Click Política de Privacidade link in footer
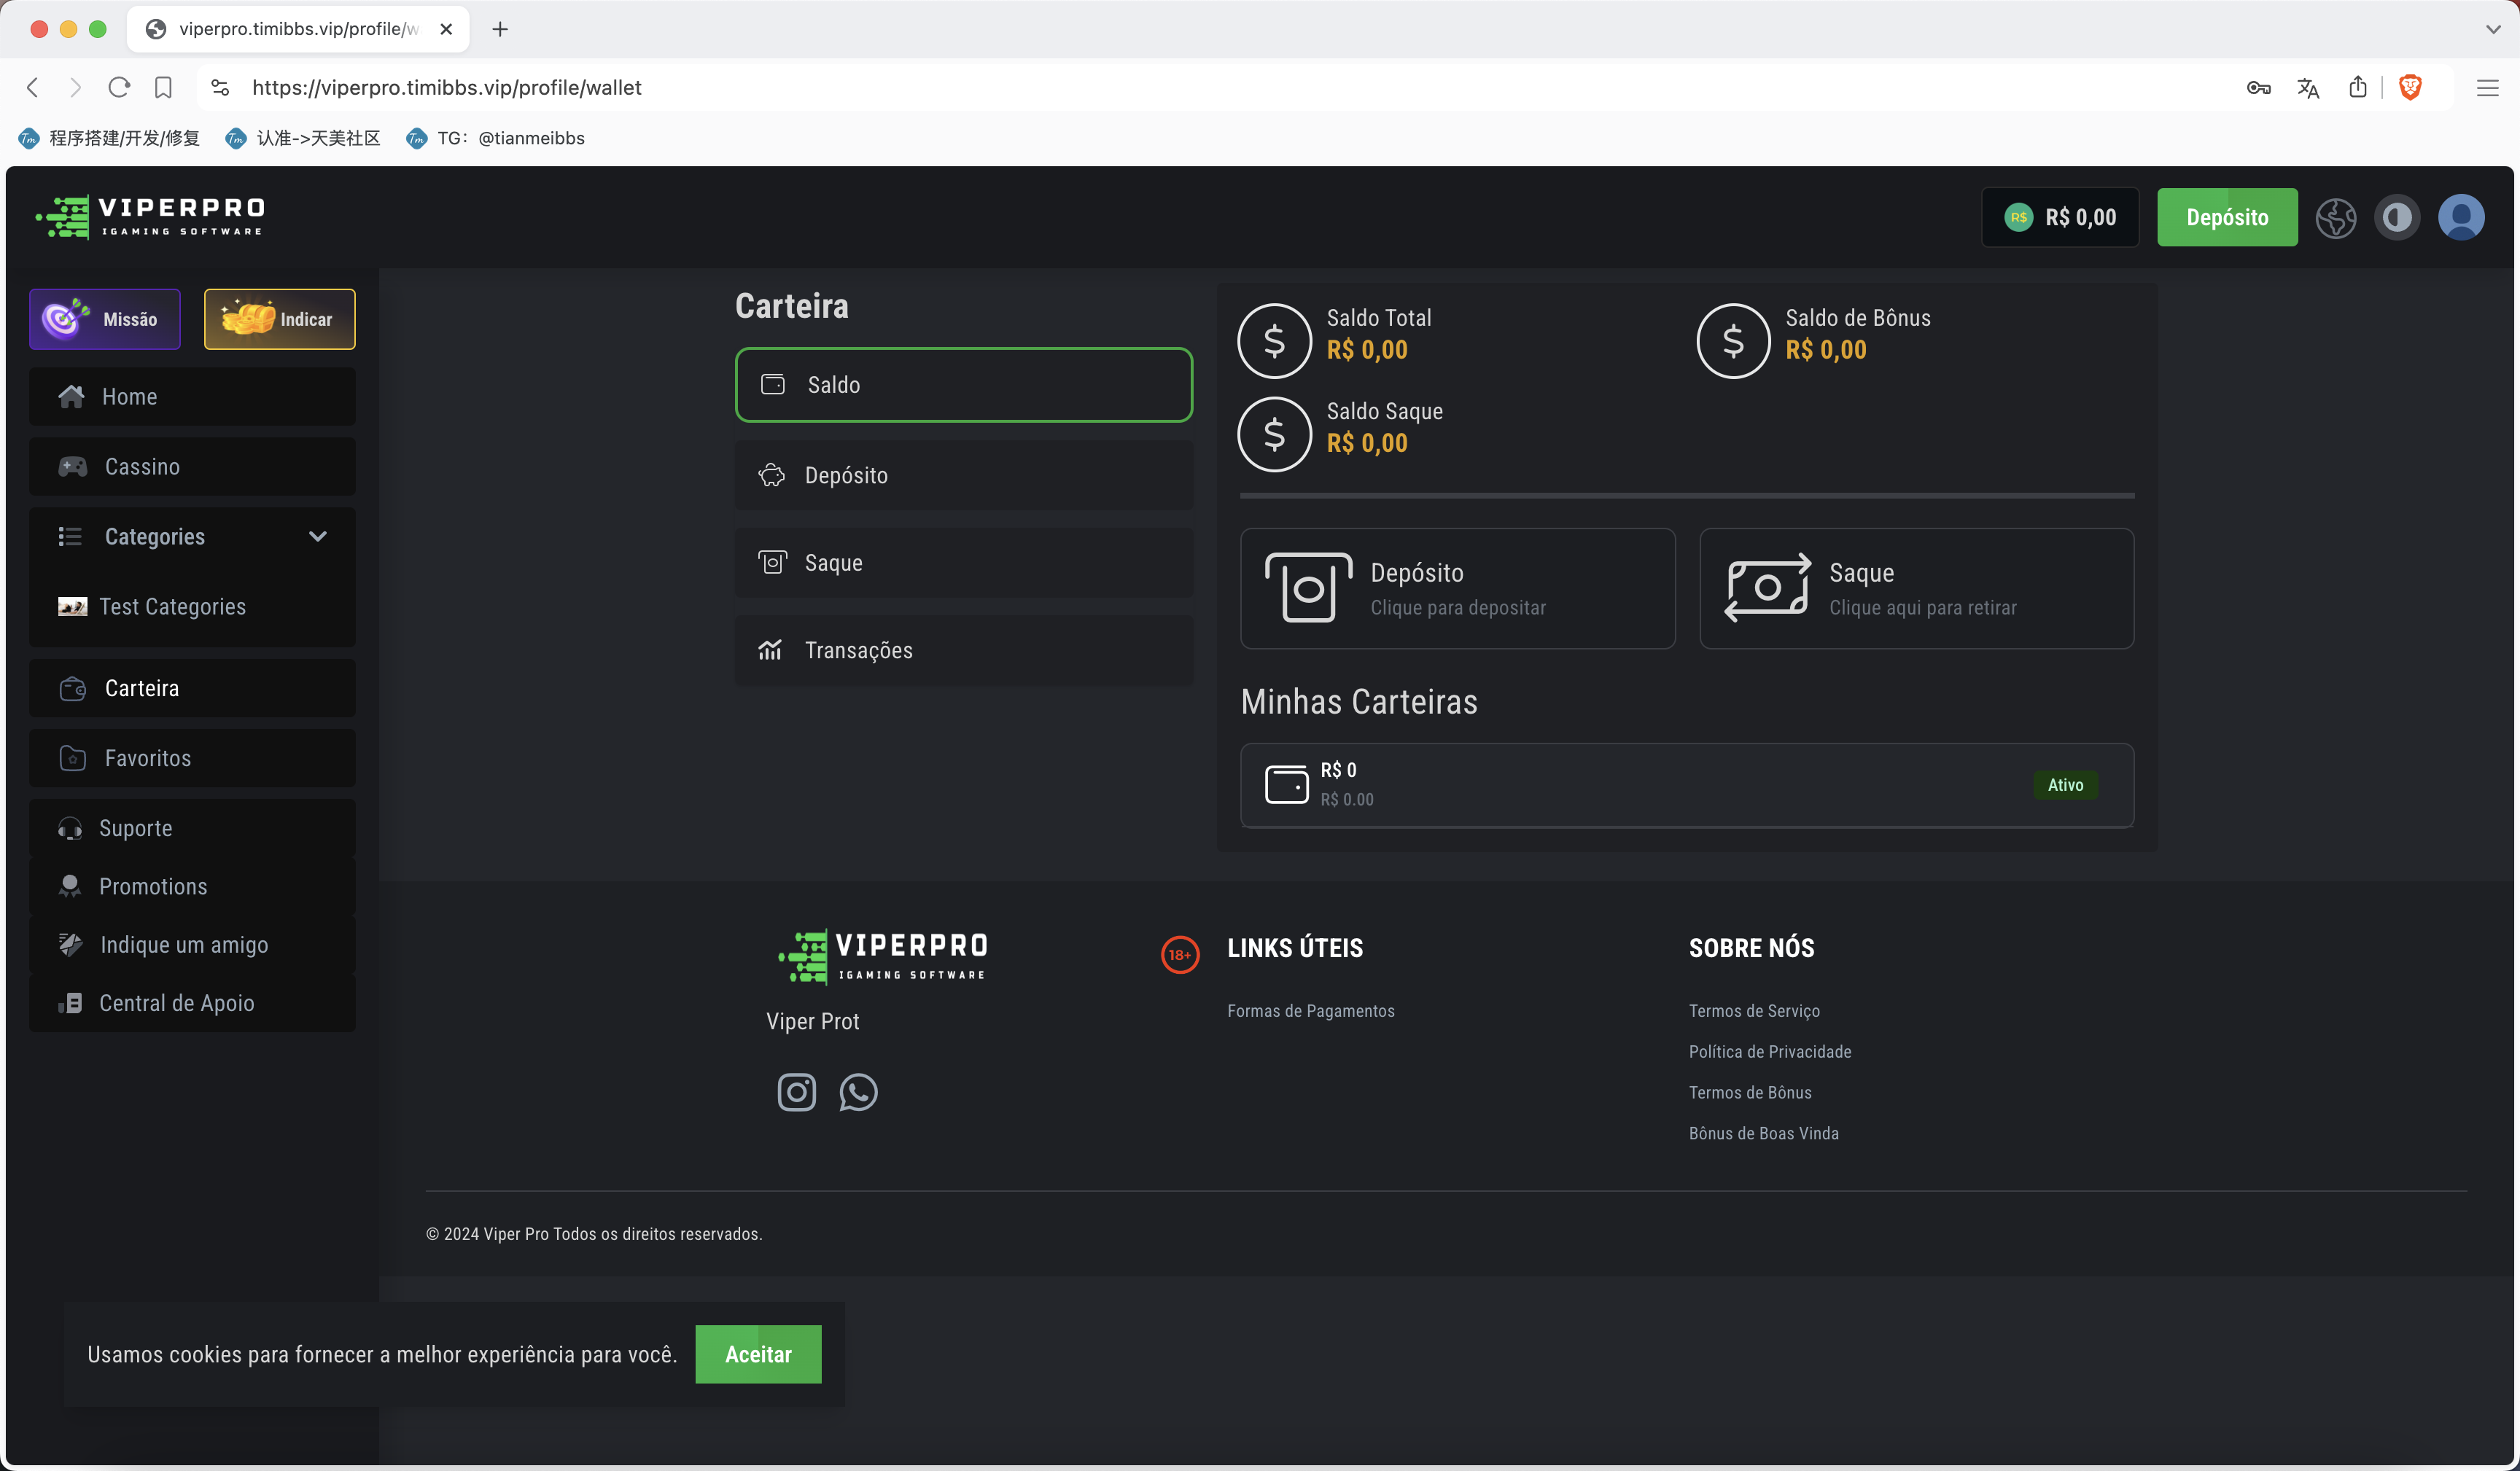 click(x=1770, y=1050)
